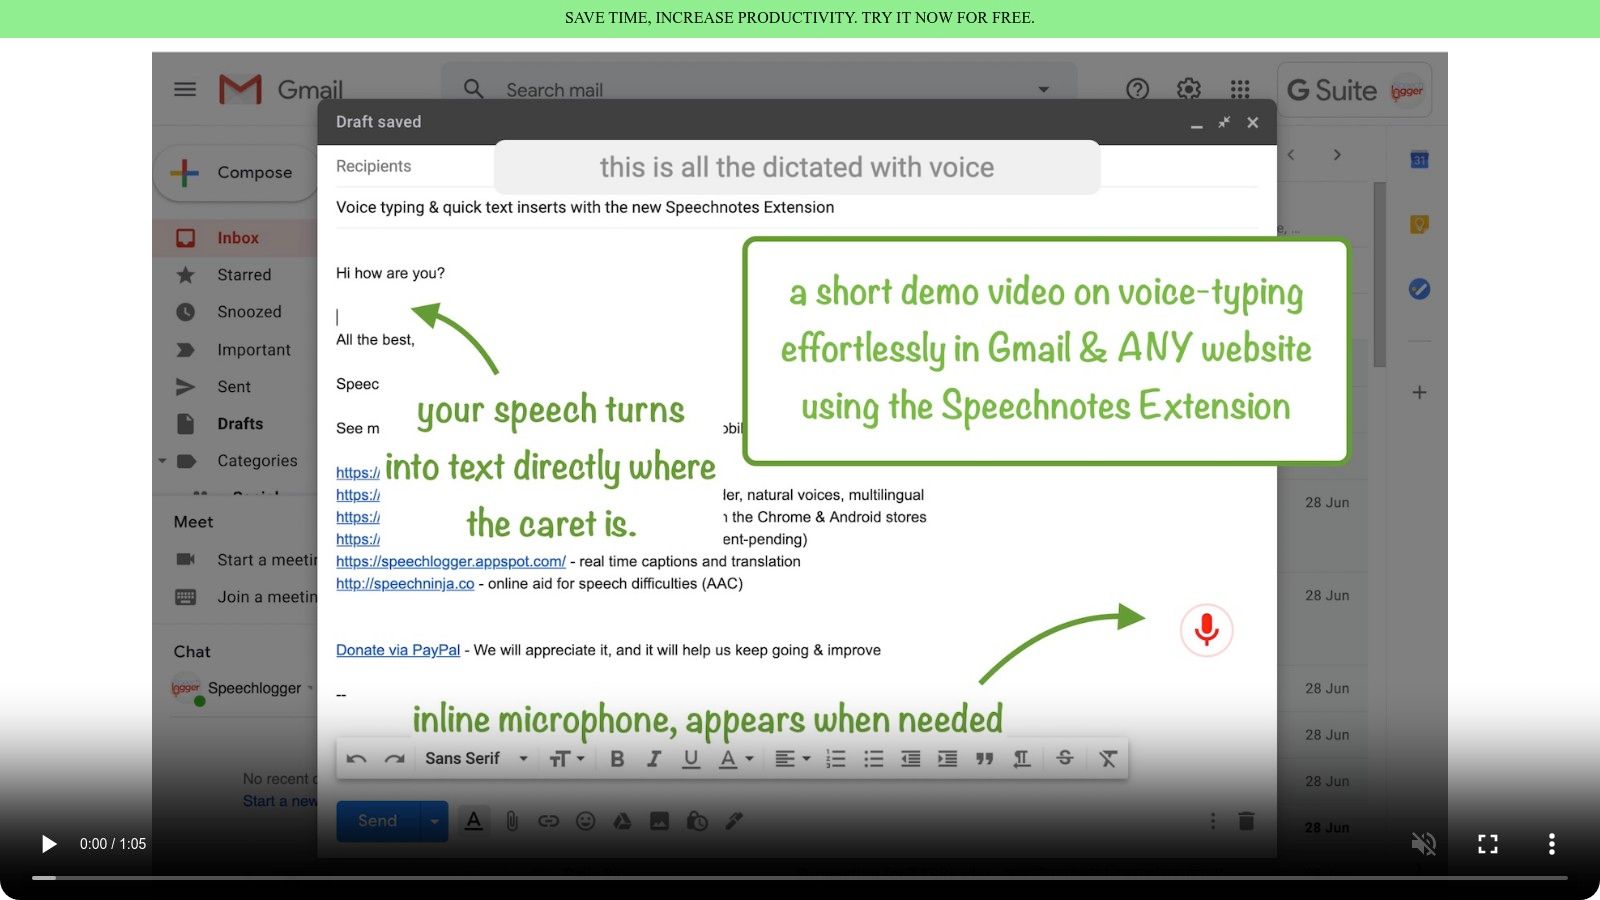Open Google Calendar from the right sidebar
Screen dimensions: 1600x900
pos(1419,159)
